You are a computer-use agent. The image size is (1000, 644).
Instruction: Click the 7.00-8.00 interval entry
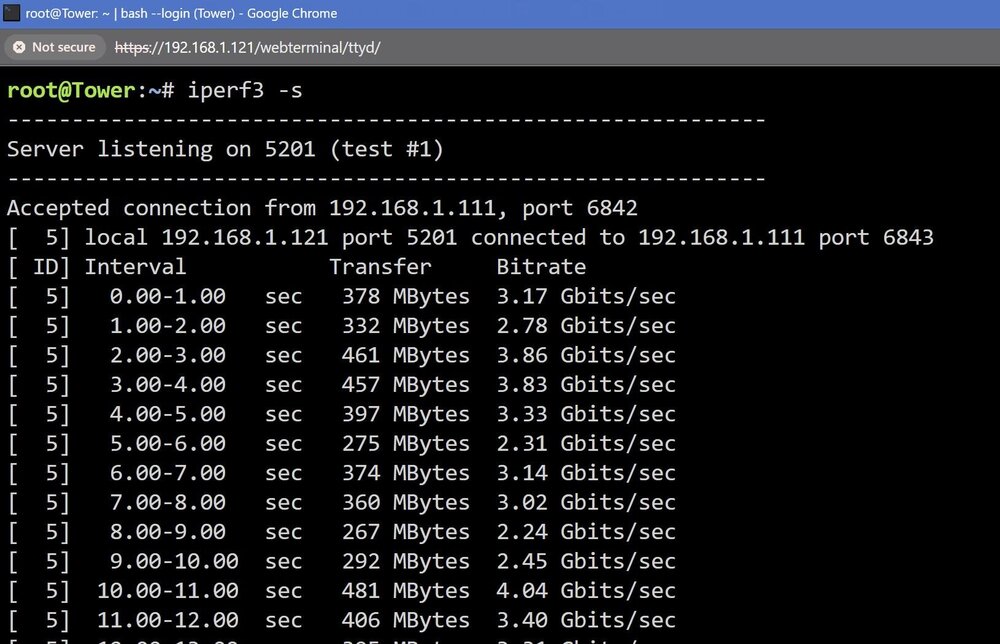point(168,502)
